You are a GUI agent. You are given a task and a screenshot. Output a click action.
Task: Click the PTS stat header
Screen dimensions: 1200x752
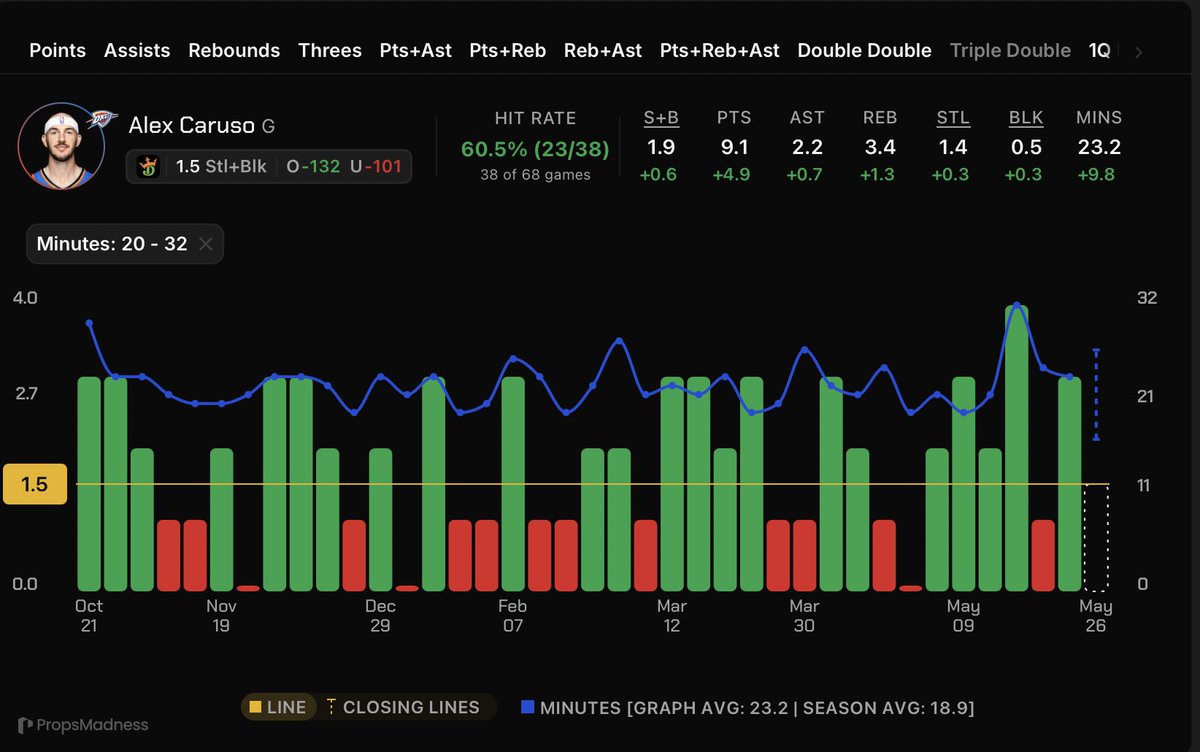tap(734, 118)
